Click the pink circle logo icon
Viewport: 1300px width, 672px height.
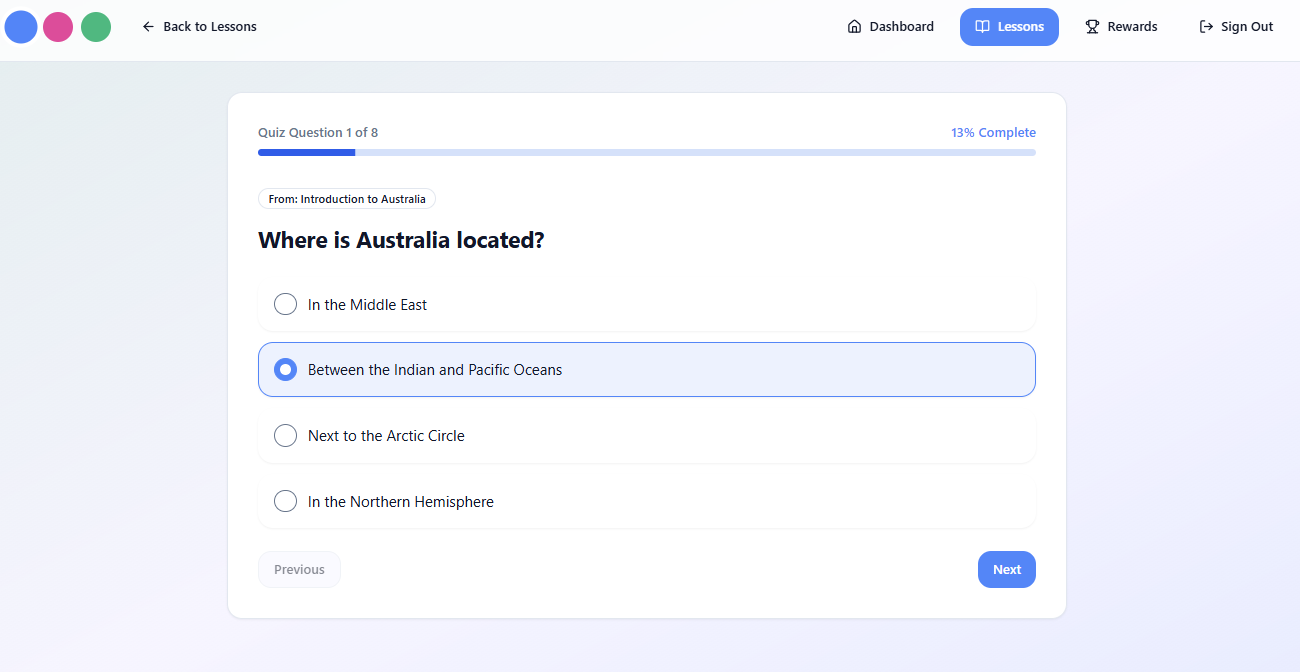pyautogui.click(x=58, y=27)
